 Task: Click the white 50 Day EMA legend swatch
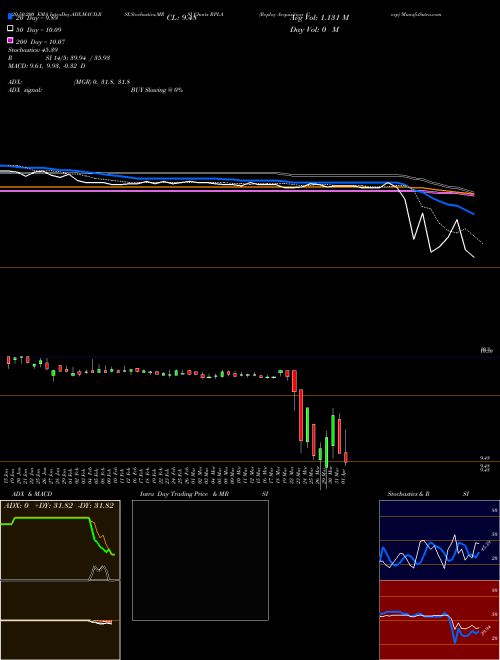point(10,29)
